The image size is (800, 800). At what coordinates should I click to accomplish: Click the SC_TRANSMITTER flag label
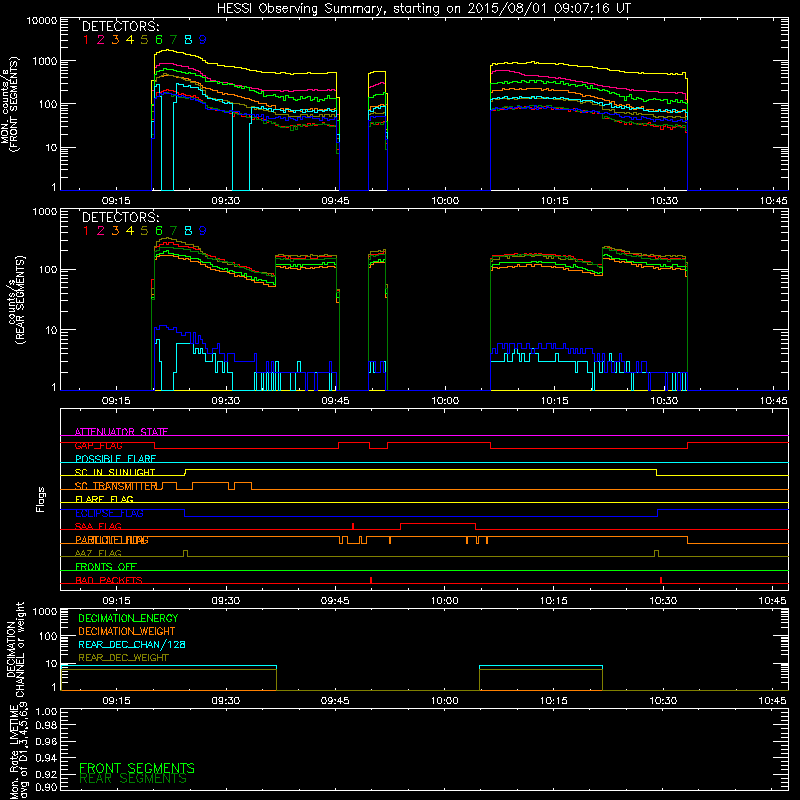point(116,486)
